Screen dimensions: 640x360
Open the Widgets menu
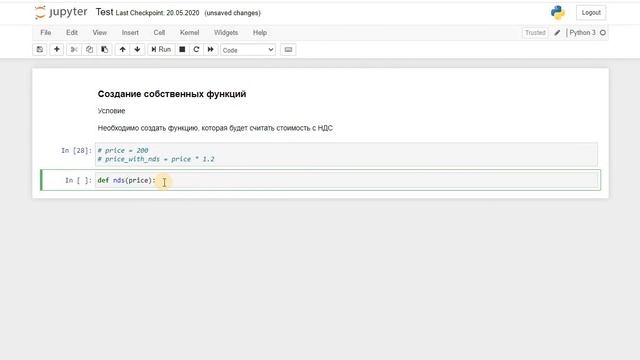[226, 33]
